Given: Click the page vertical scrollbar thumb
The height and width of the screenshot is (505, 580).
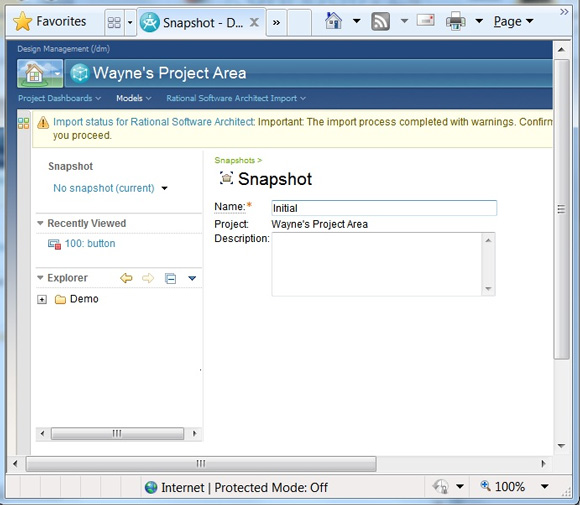Looking at the screenshot, I should point(561,209).
